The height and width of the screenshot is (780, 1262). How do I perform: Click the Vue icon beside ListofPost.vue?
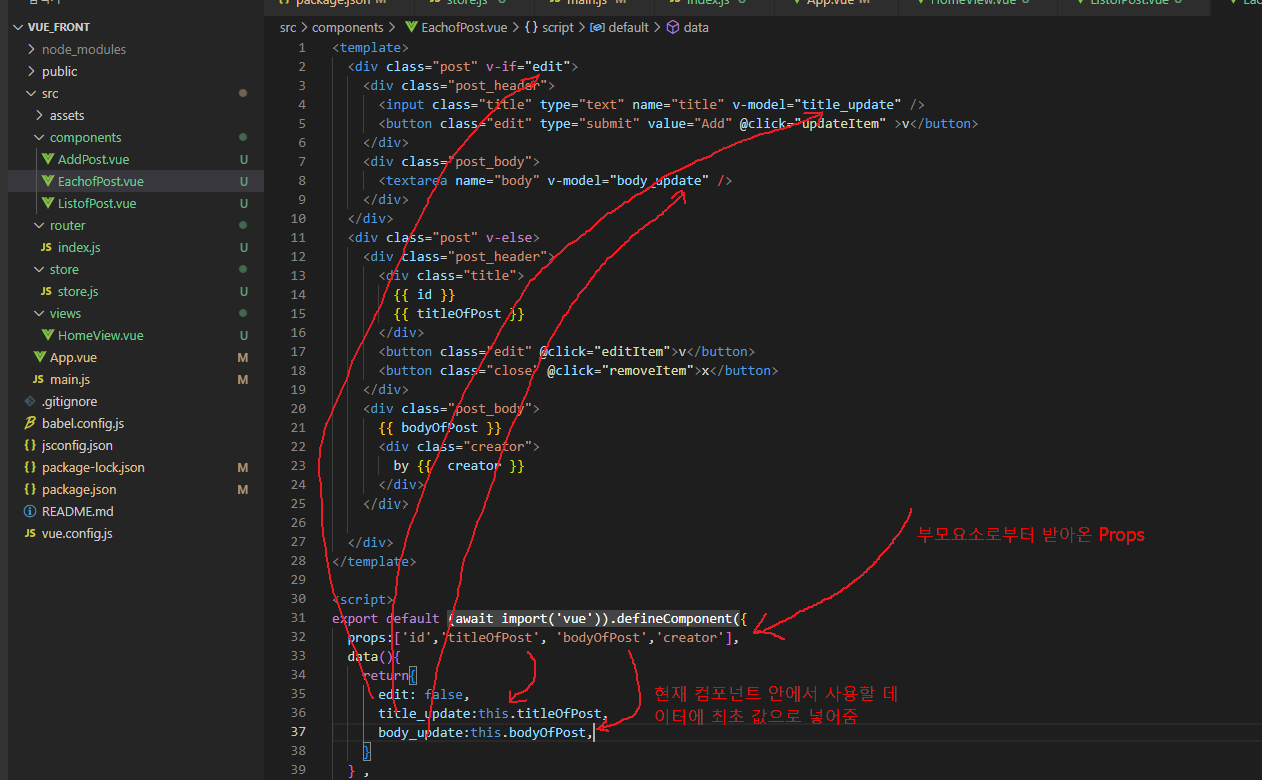[47, 203]
